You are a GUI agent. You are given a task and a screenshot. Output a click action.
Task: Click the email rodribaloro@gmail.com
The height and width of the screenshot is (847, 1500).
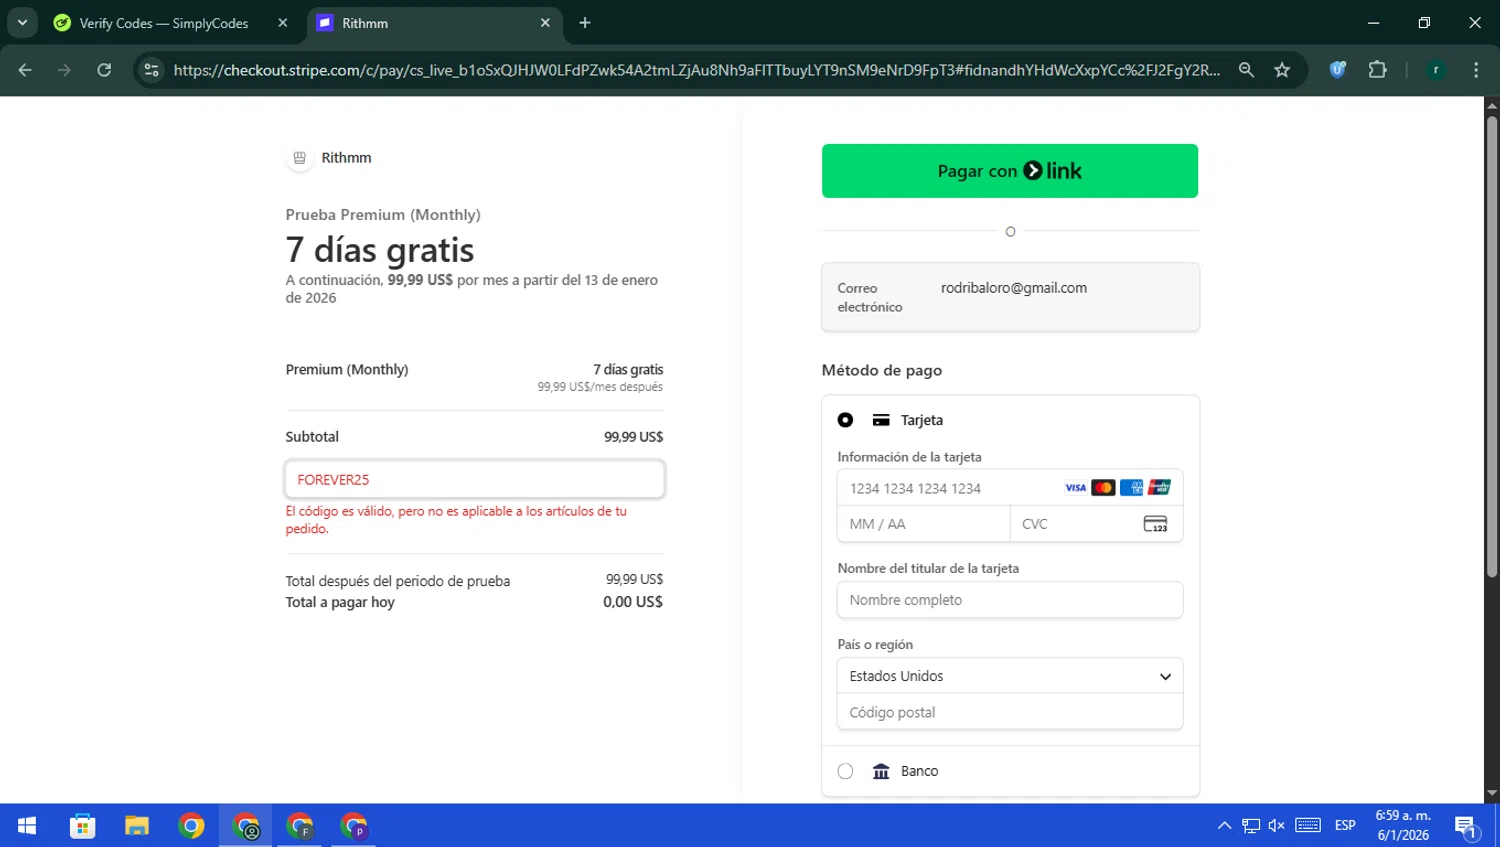1014,288
